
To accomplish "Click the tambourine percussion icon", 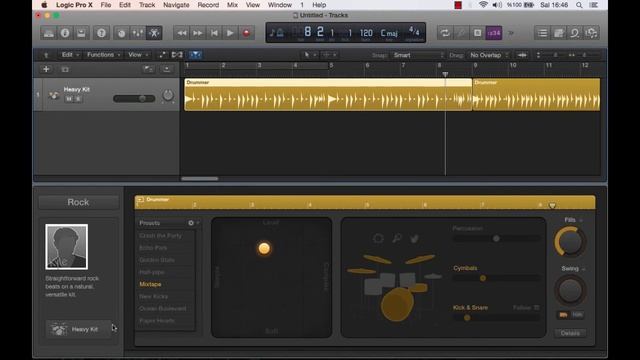I will [x=378, y=238].
